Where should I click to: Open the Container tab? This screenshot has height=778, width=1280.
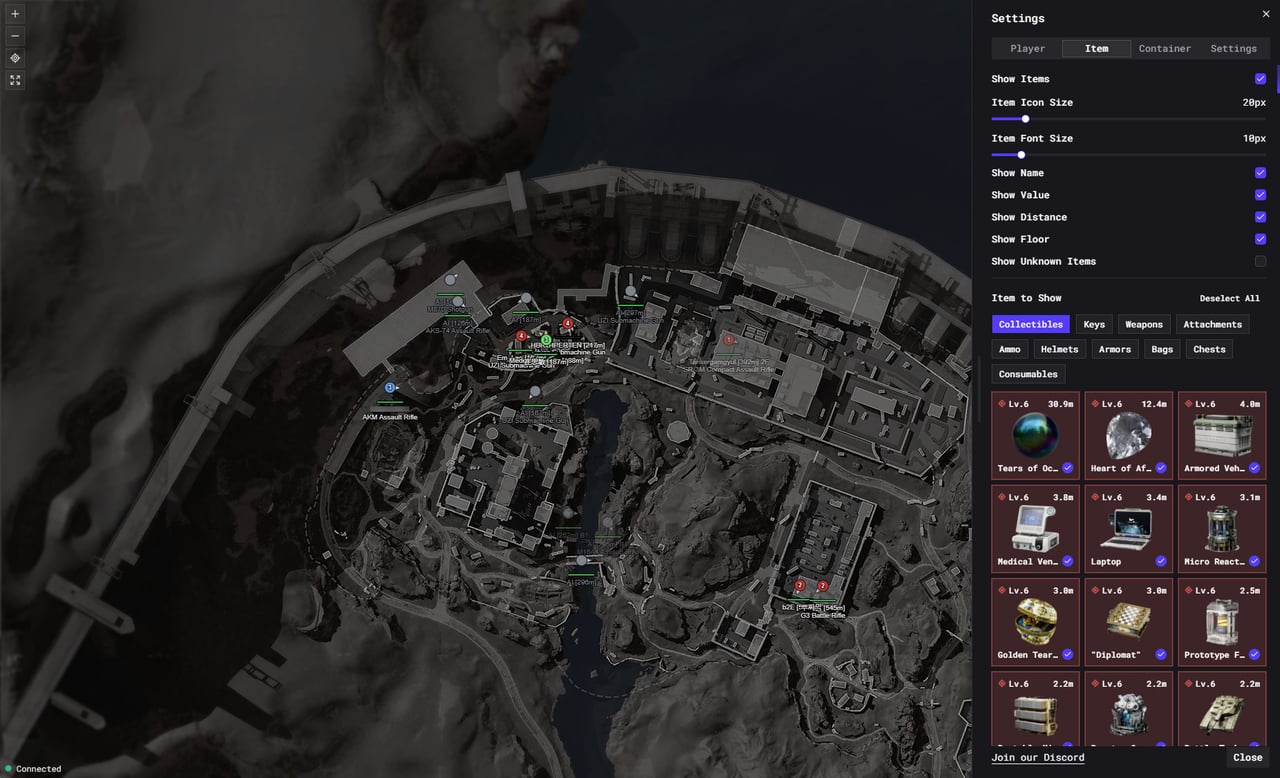[1165, 48]
